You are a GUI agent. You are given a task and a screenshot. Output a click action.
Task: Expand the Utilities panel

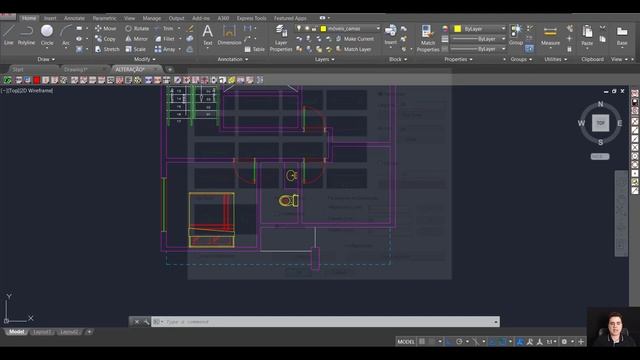556,59
